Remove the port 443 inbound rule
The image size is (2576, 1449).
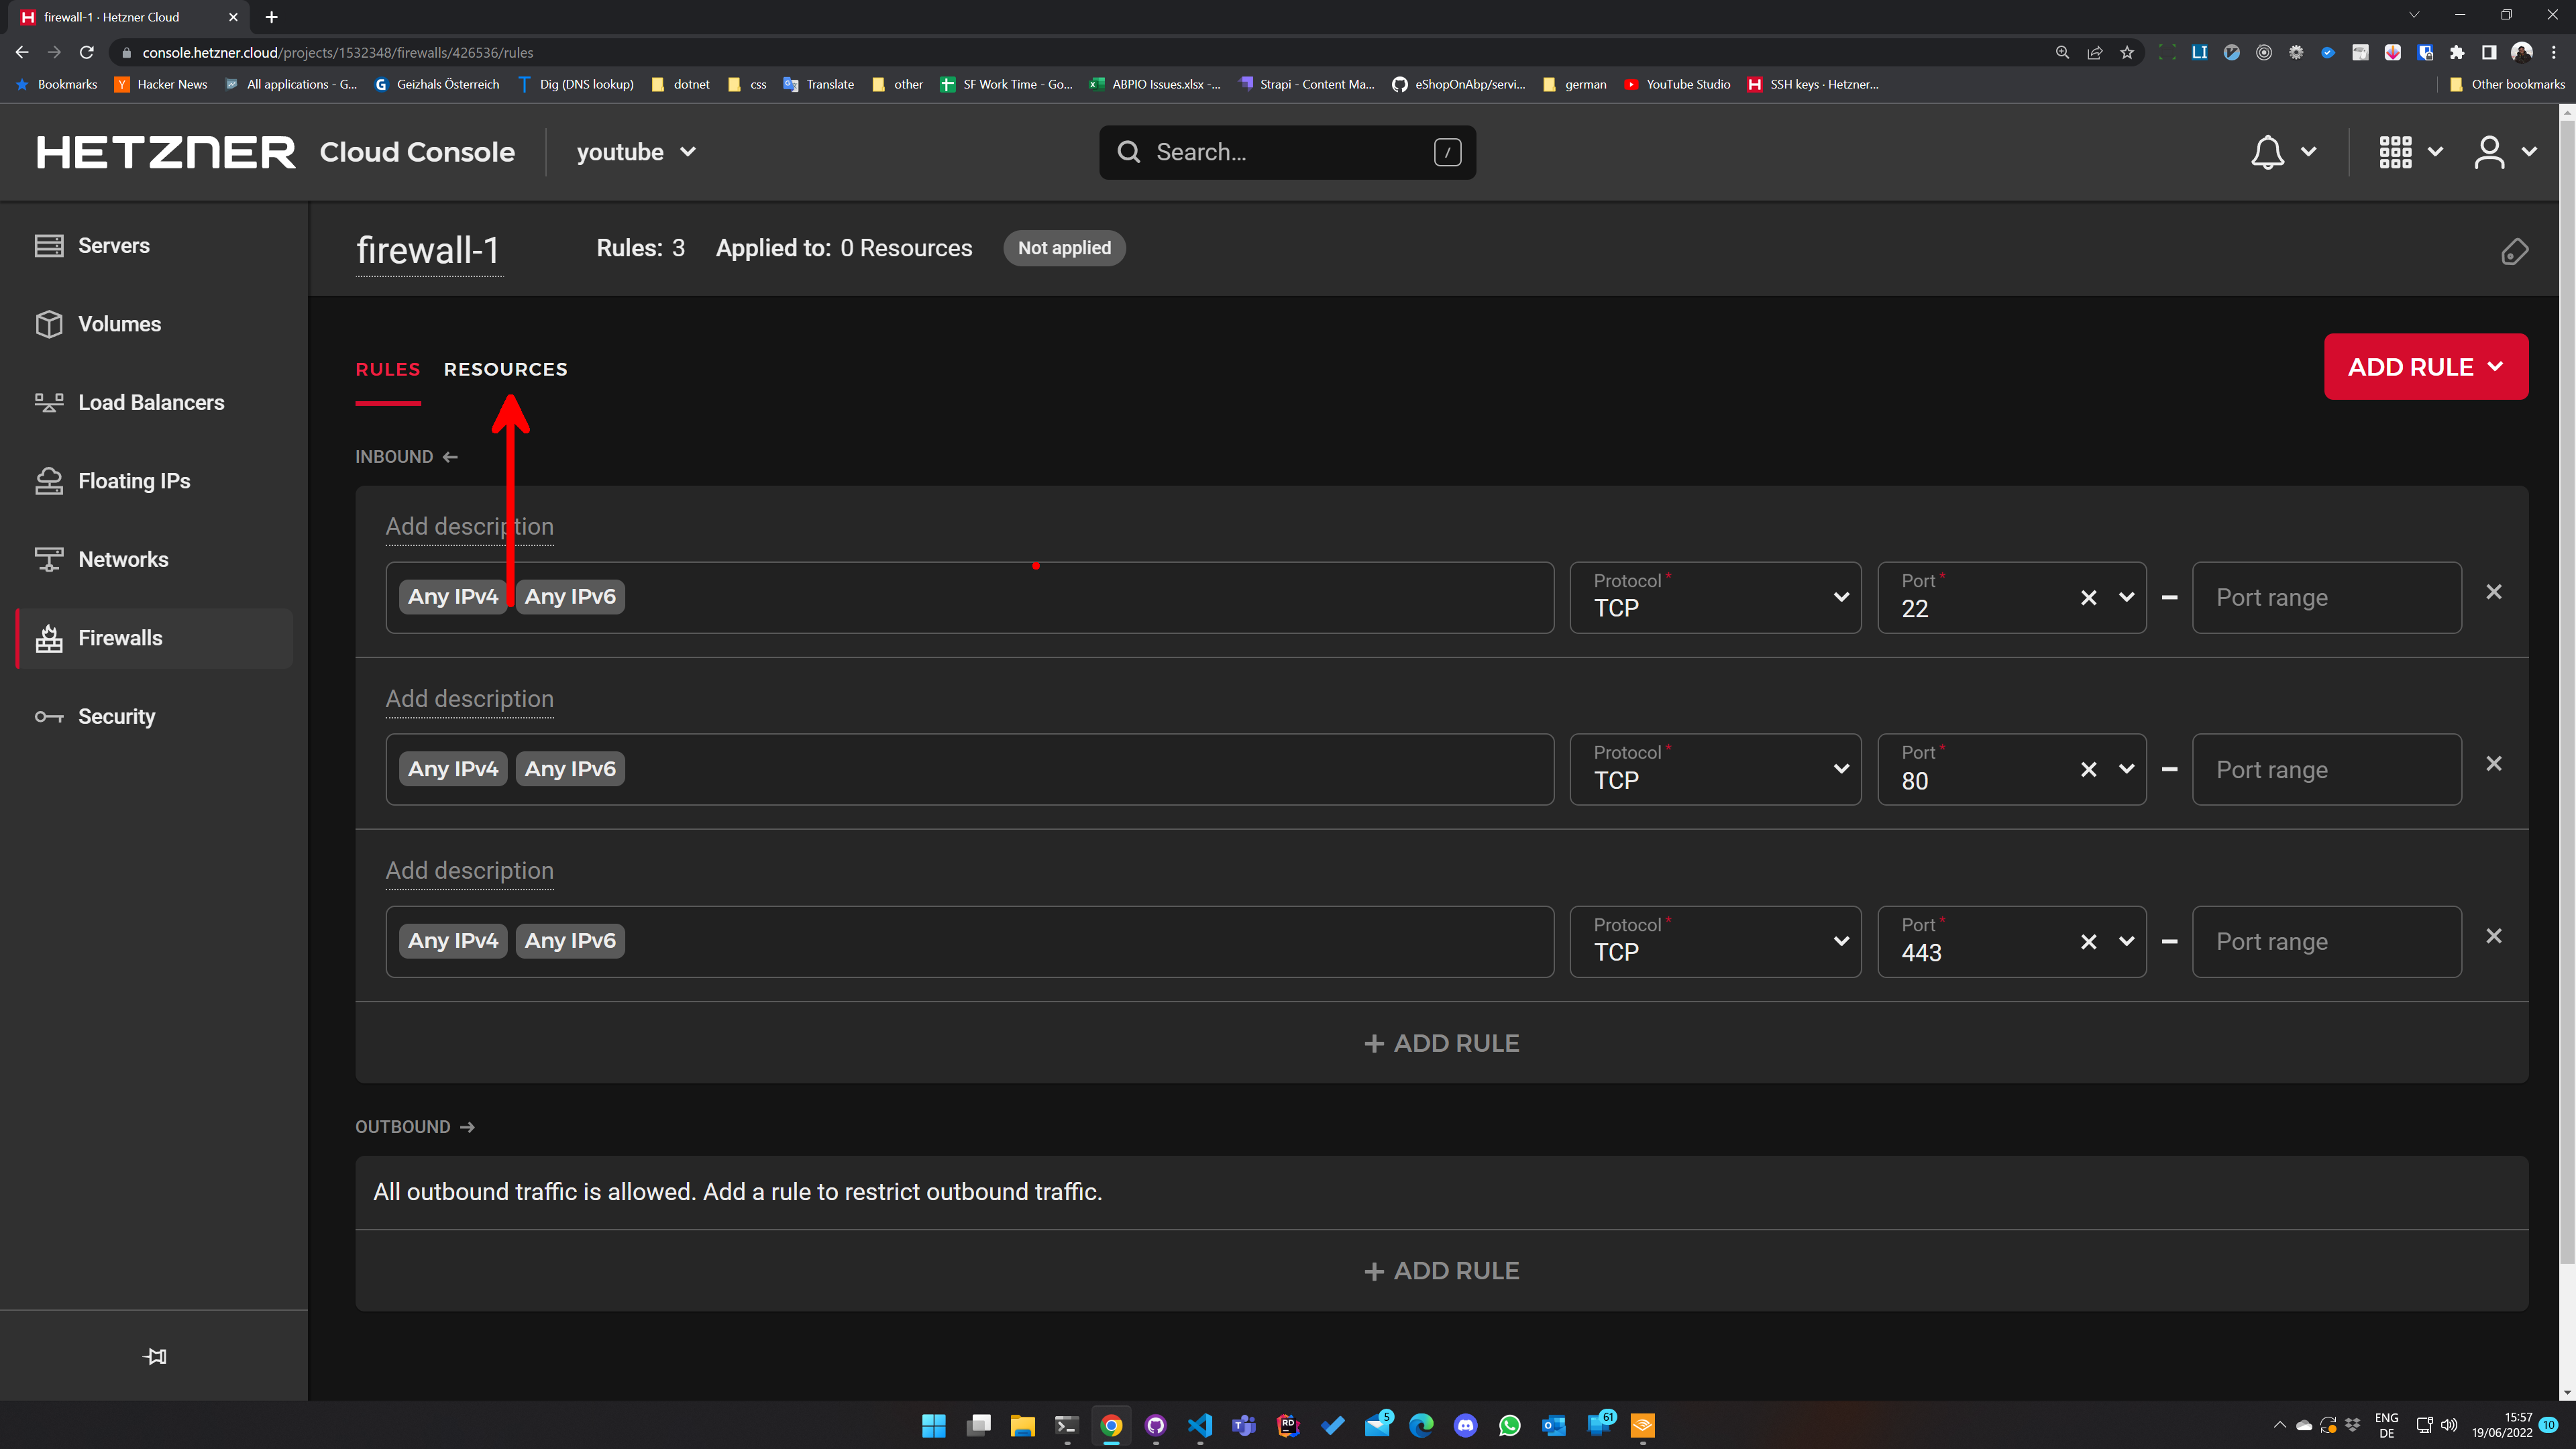[x=2494, y=936]
